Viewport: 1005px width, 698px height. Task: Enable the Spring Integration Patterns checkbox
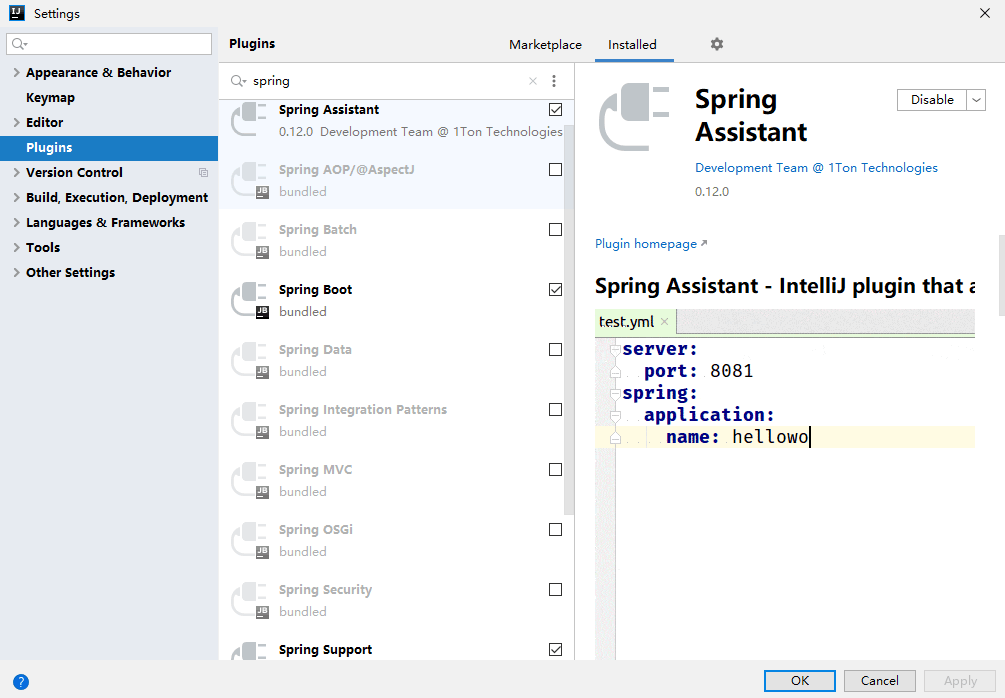point(556,410)
